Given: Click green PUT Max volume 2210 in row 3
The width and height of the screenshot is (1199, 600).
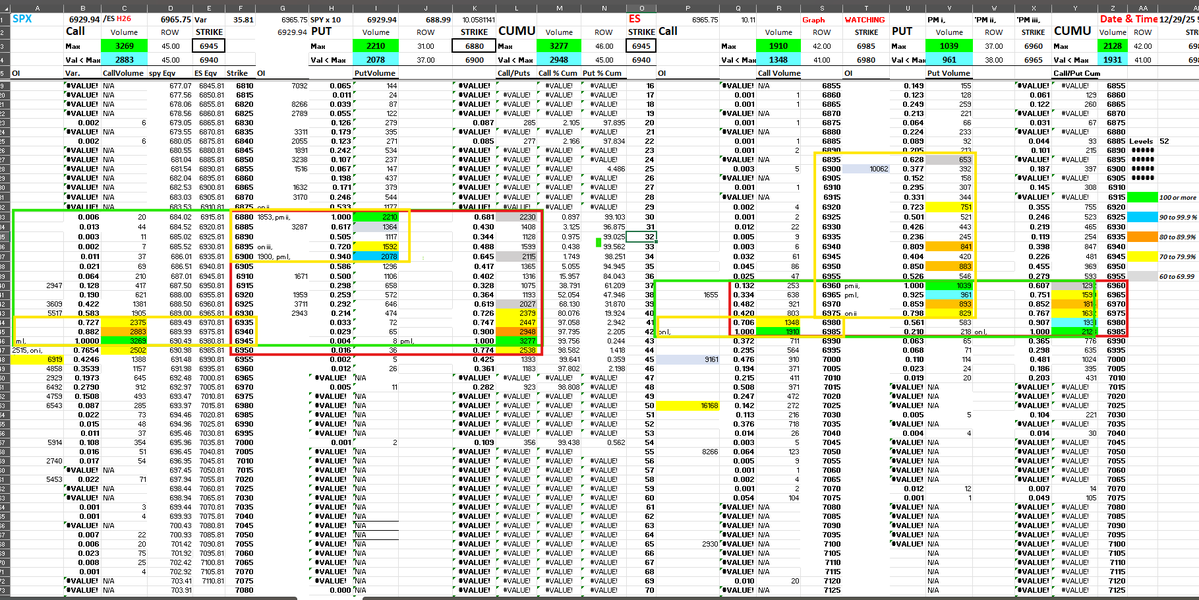Looking at the screenshot, I should click(x=375, y=46).
